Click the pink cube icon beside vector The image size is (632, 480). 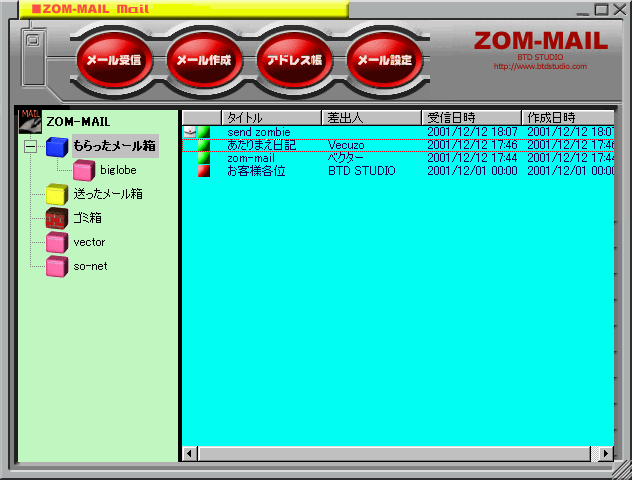pyautogui.click(x=56, y=243)
